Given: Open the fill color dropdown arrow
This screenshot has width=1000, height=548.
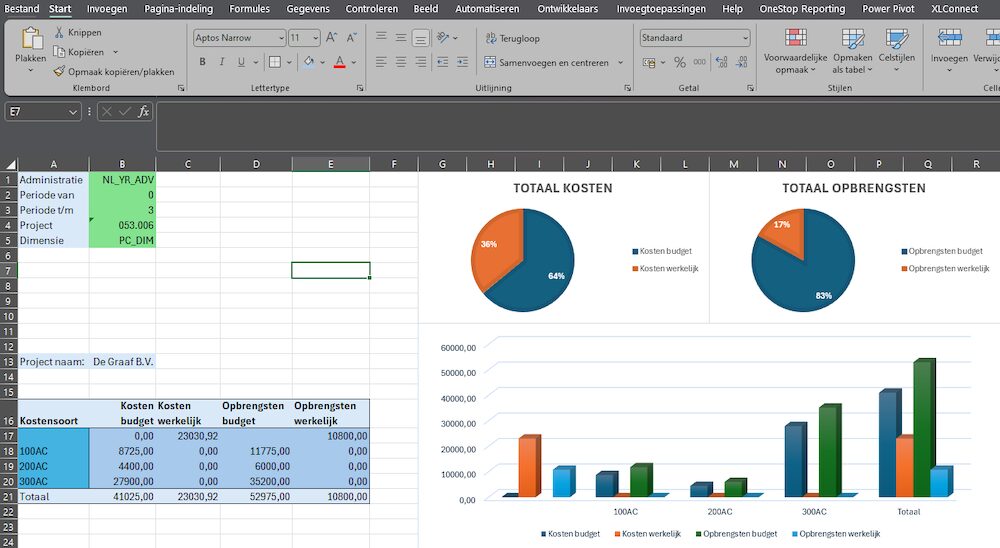Looking at the screenshot, I should tap(322, 63).
